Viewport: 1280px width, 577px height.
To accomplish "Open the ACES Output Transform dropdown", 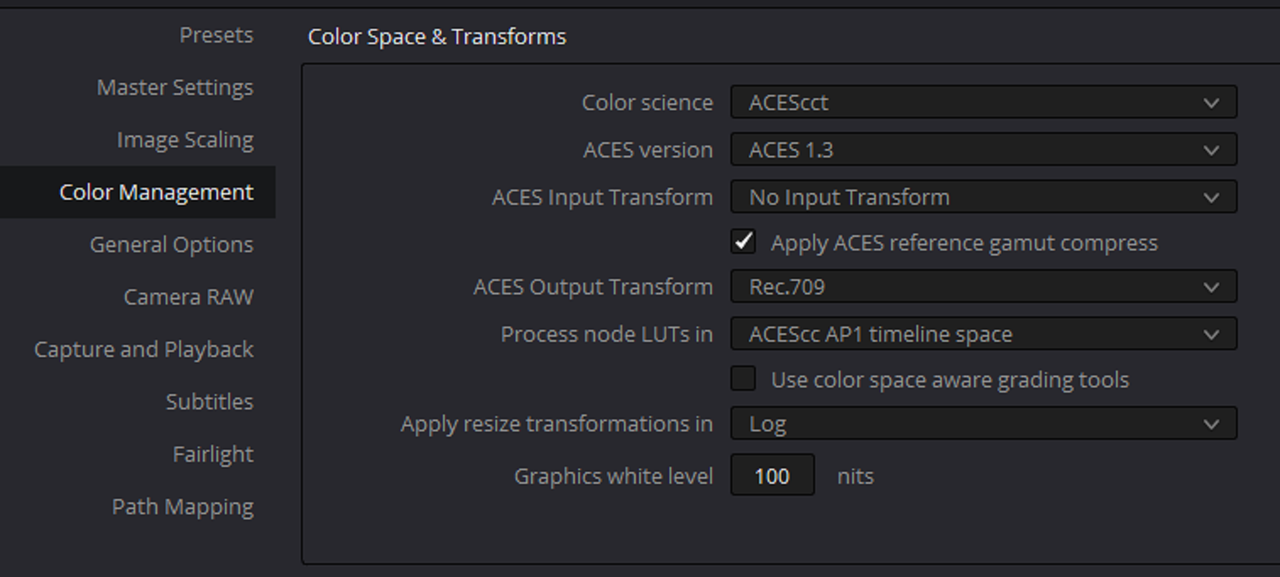I will click(984, 287).
